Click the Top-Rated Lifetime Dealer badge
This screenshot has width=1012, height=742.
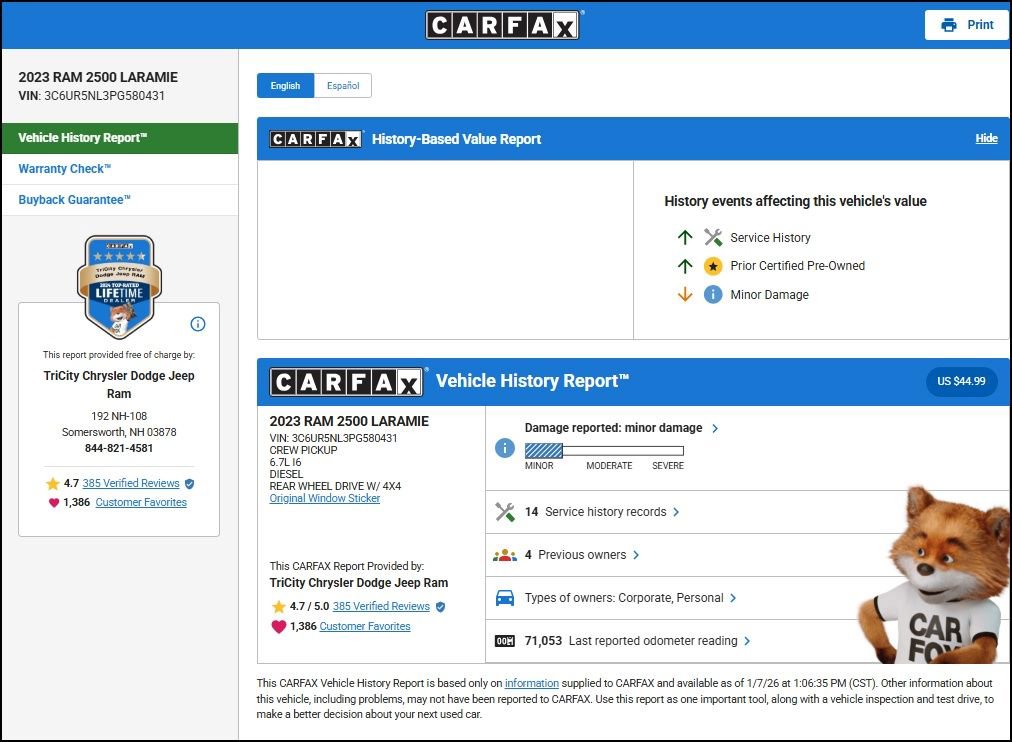[119, 286]
